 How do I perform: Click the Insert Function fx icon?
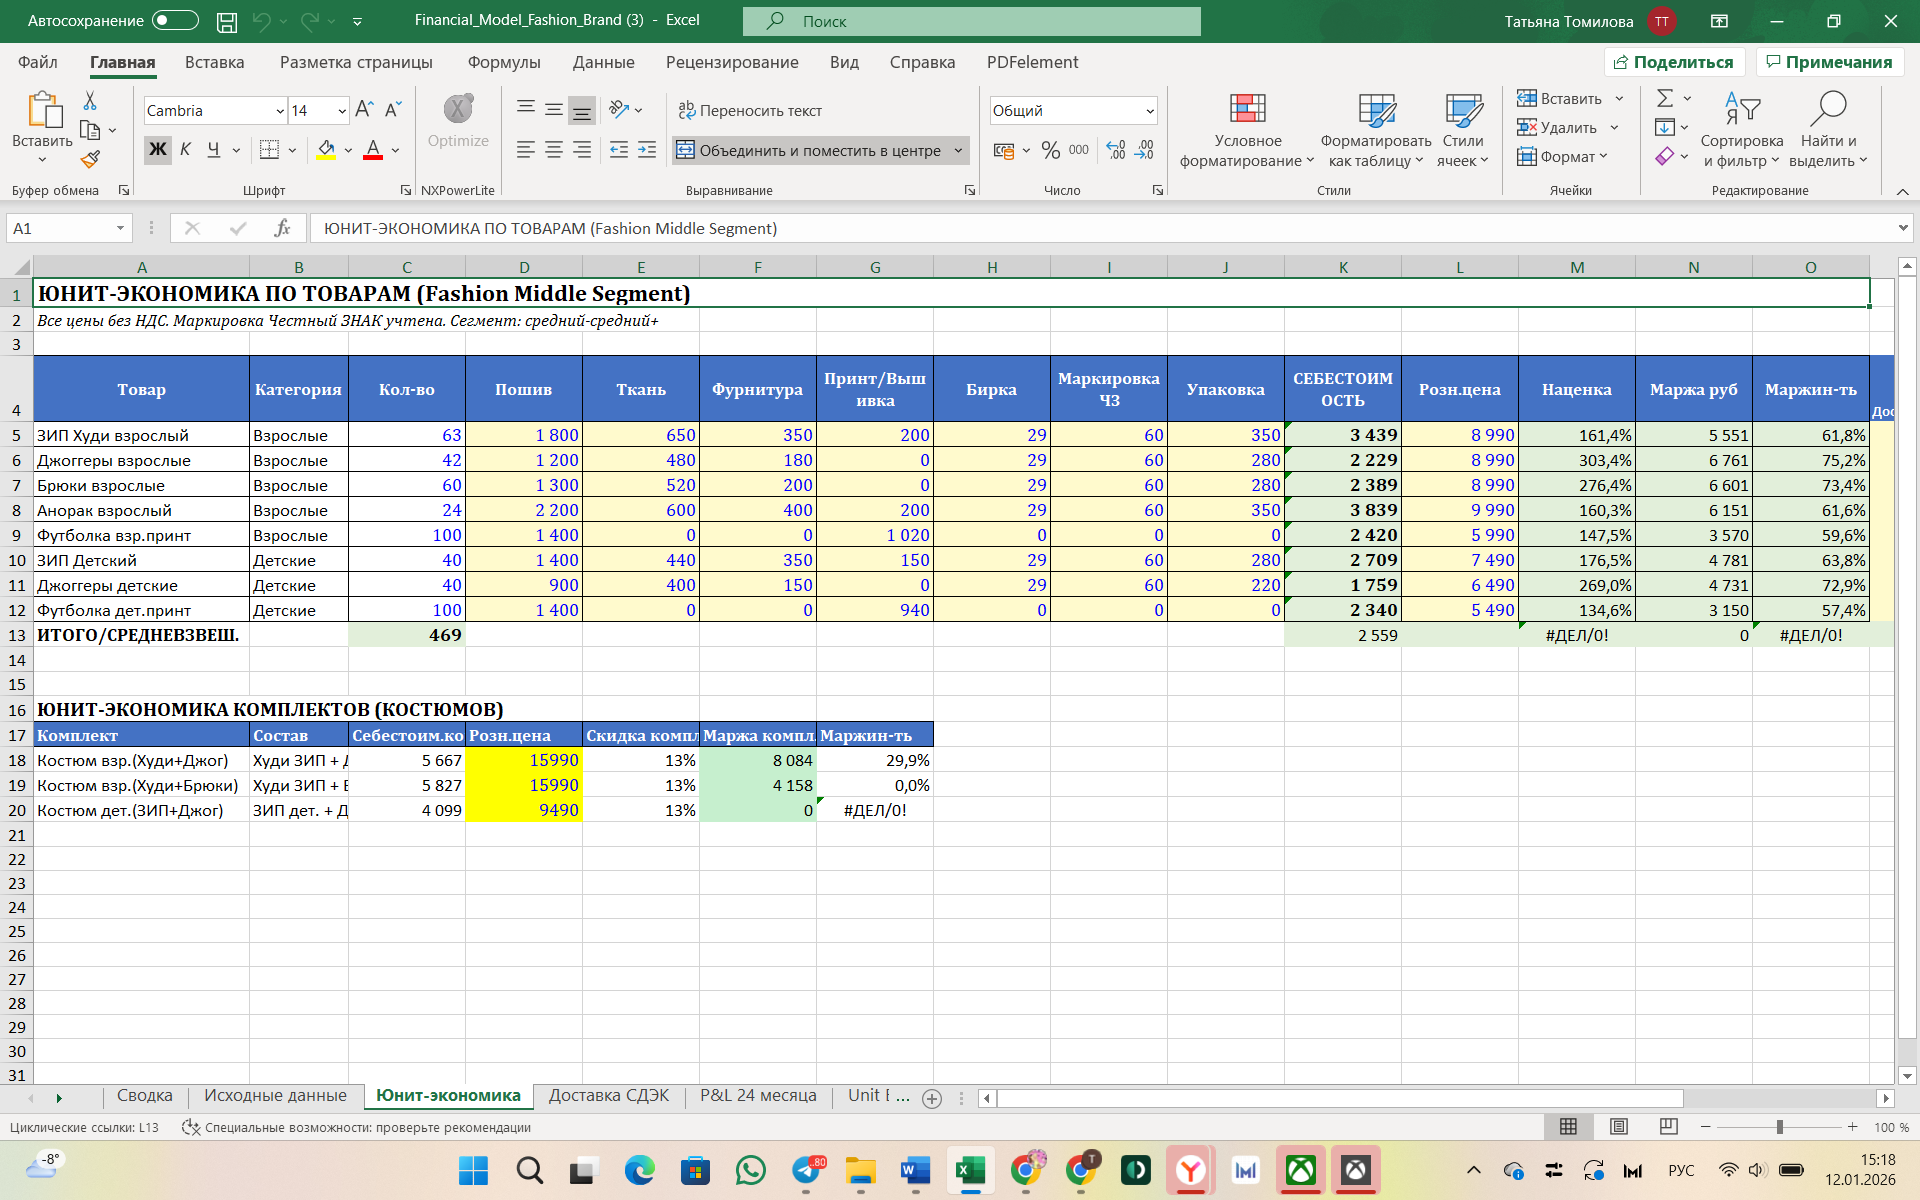pos(282,228)
